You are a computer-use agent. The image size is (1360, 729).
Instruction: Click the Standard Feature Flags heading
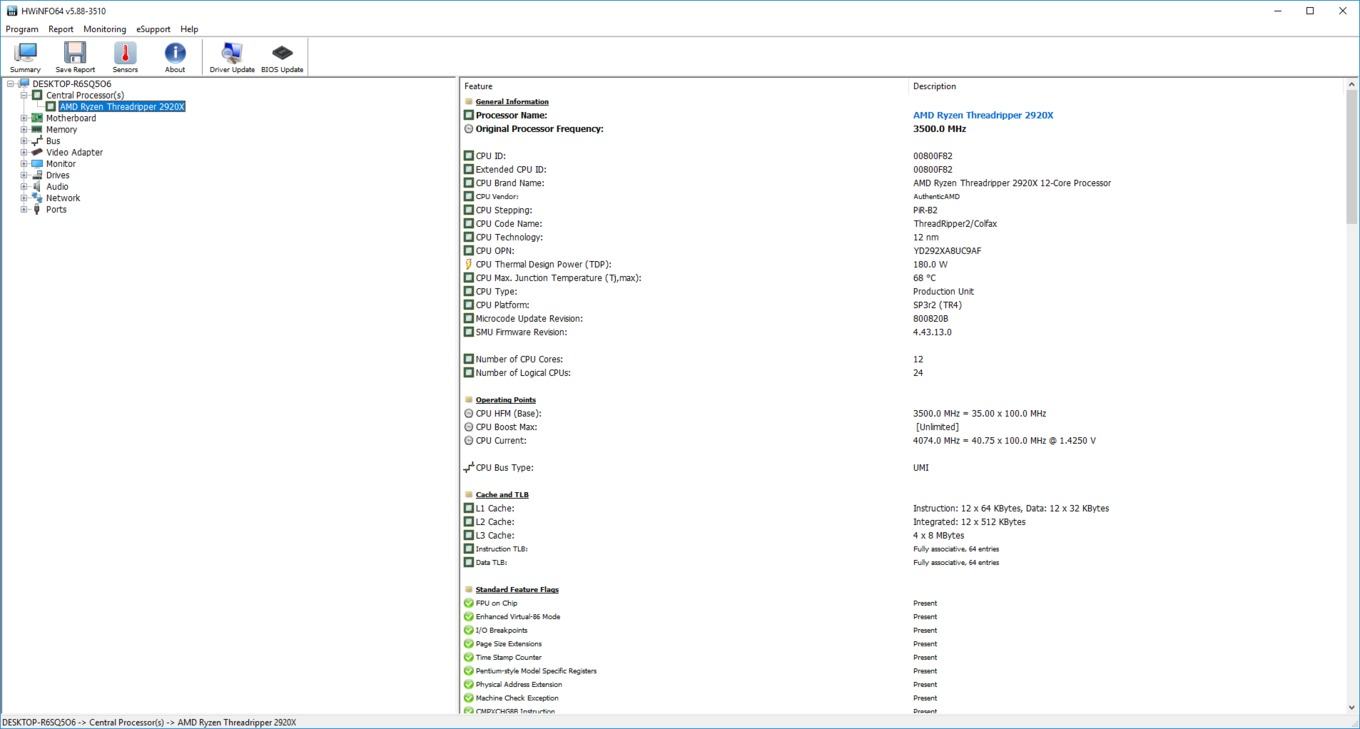(x=517, y=590)
